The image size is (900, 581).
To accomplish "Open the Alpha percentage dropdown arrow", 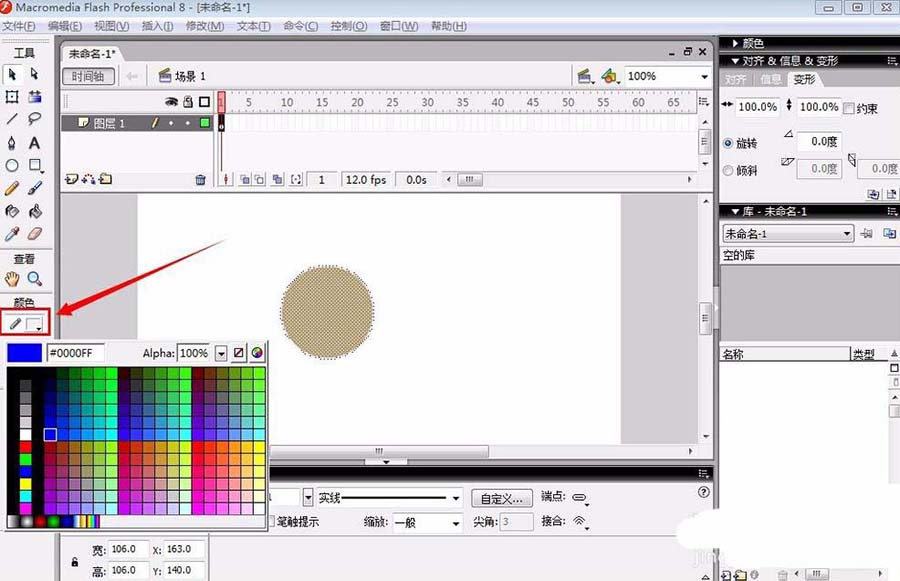I will (x=221, y=353).
